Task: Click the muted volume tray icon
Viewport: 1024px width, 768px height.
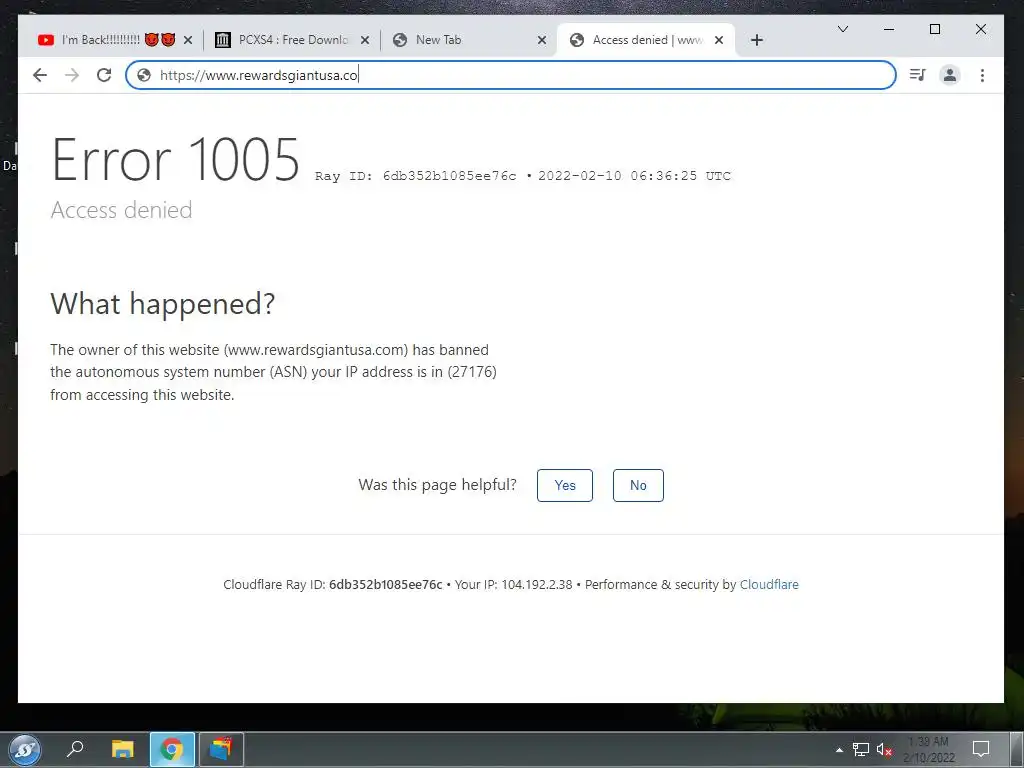Action: pyautogui.click(x=884, y=750)
